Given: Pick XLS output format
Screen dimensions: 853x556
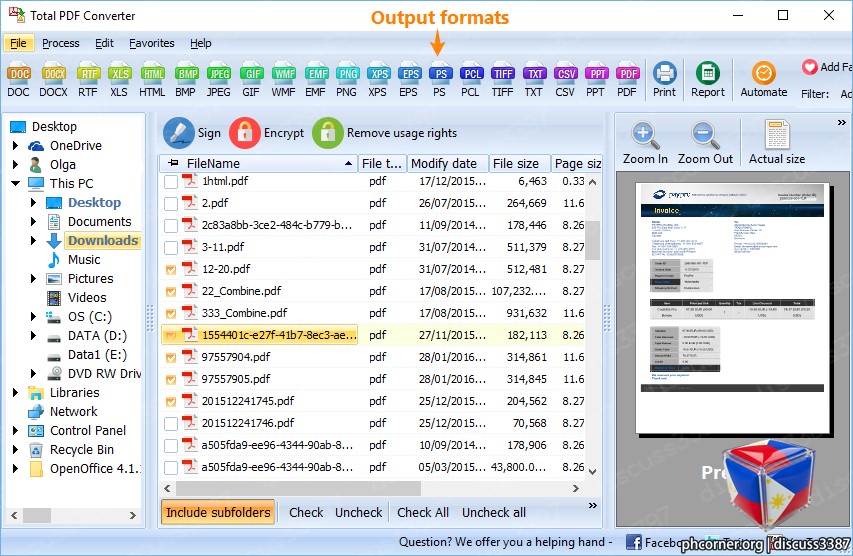Looking at the screenshot, I should [x=119, y=80].
